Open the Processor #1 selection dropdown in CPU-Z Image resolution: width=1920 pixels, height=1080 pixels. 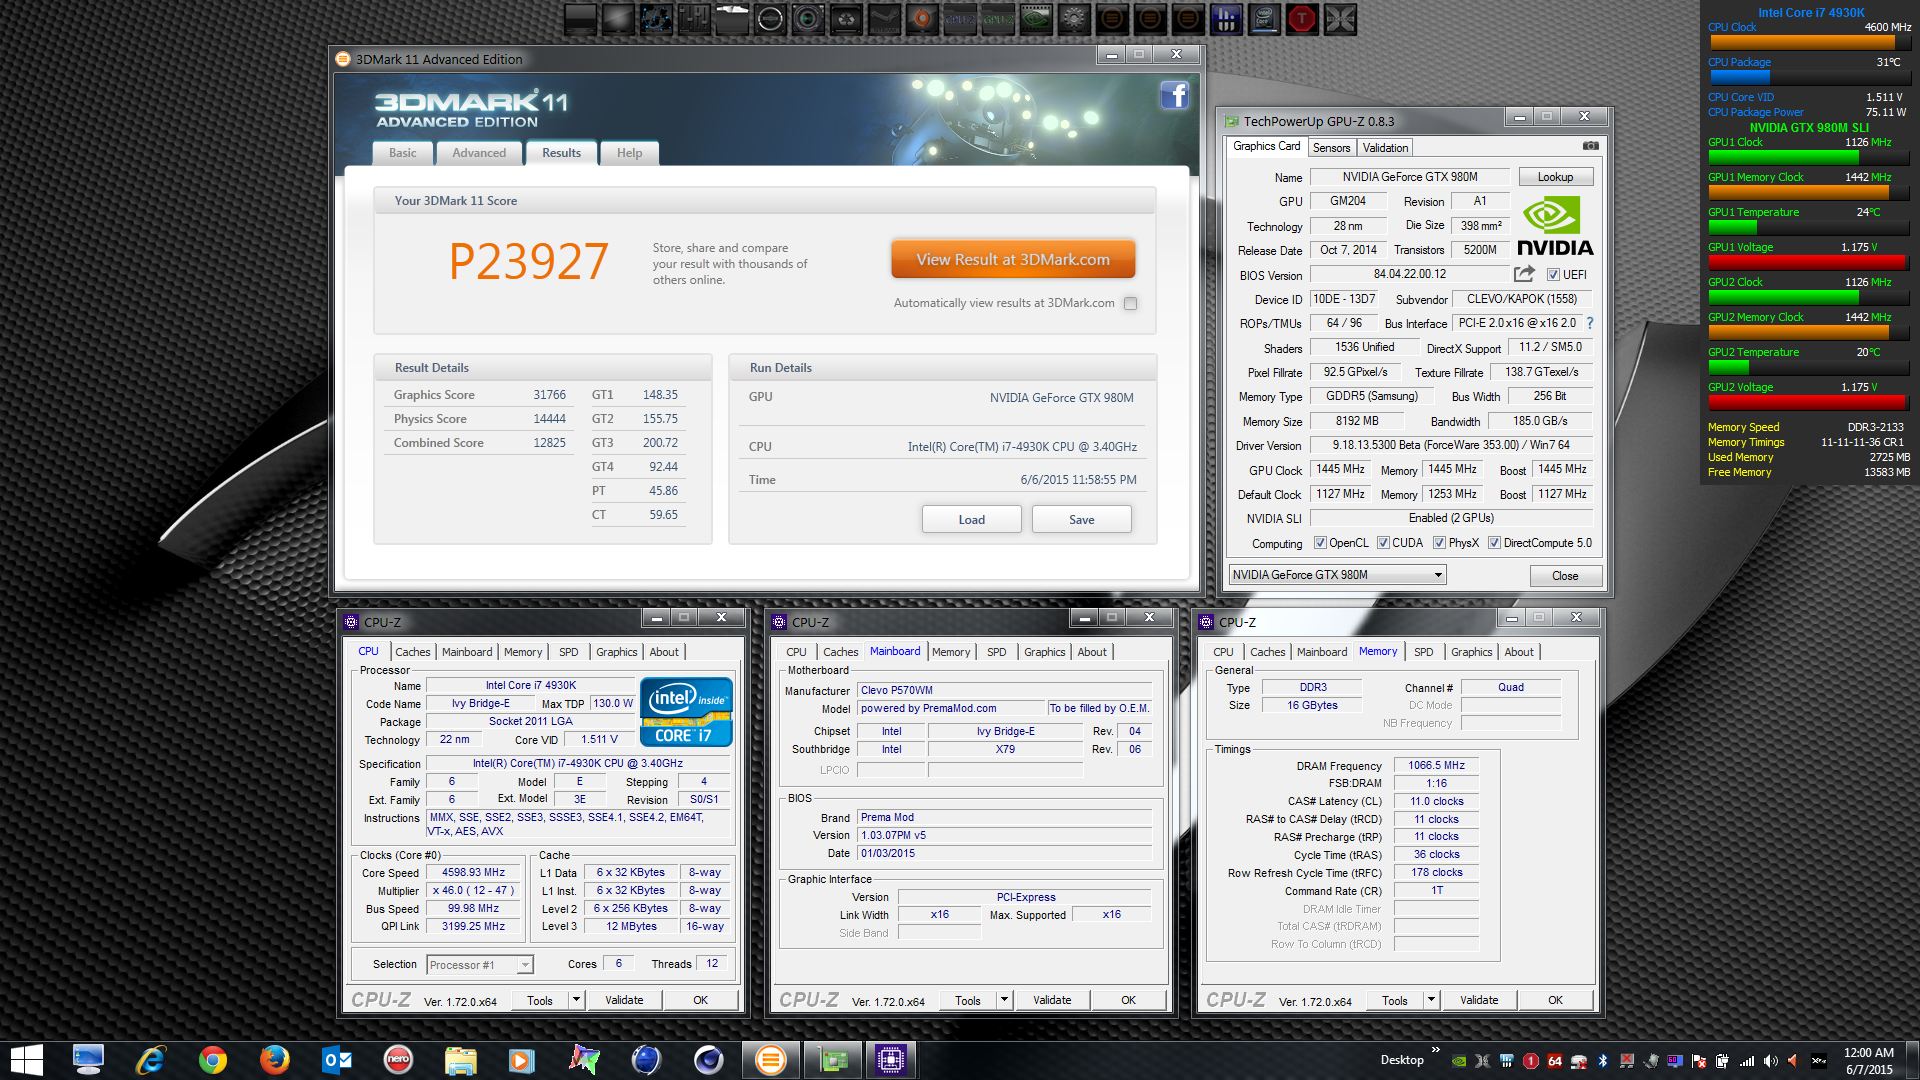pyautogui.click(x=480, y=965)
